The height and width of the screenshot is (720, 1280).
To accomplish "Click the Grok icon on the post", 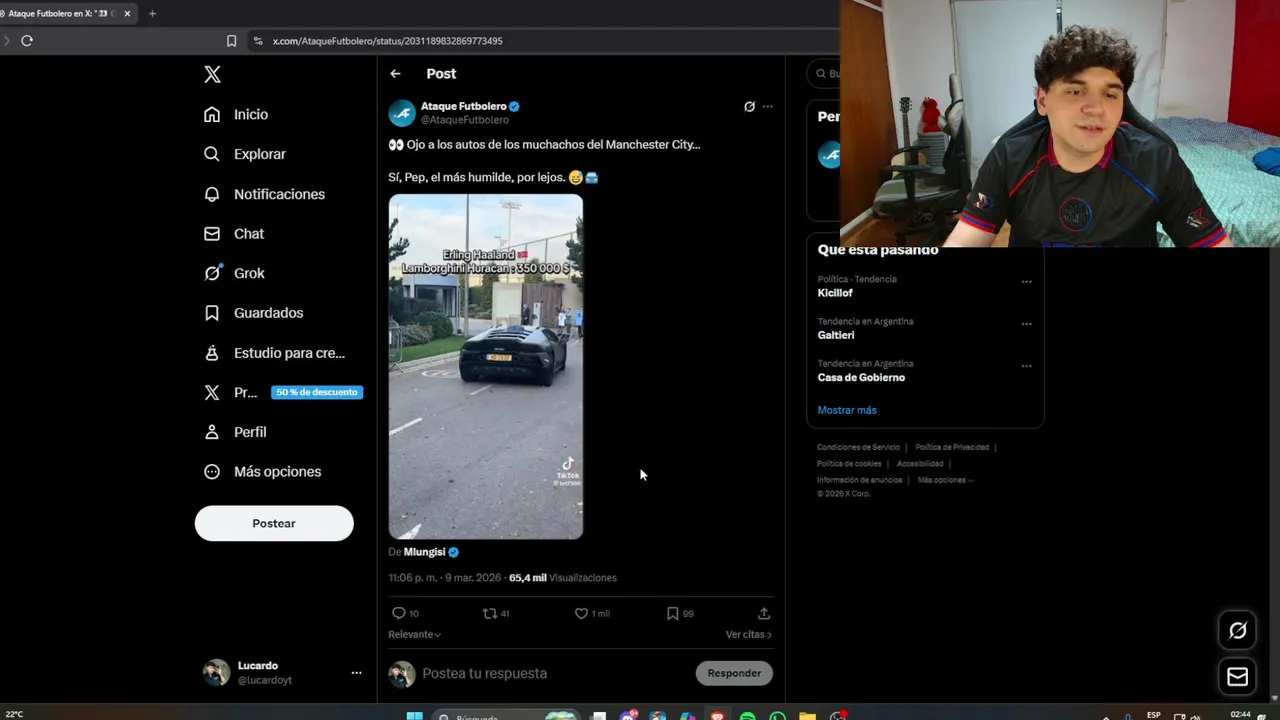I will coord(749,106).
